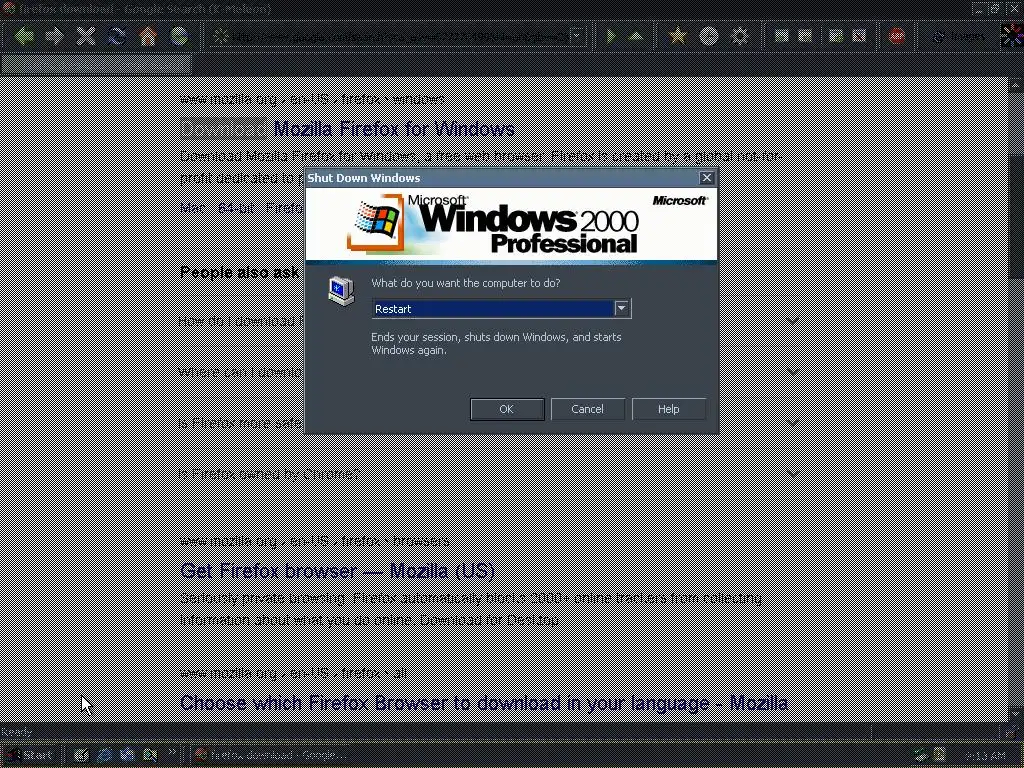The image size is (1024, 768).
Task: Open 'Download Mozilla Firefox for Windows' result link
Action: point(347,129)
